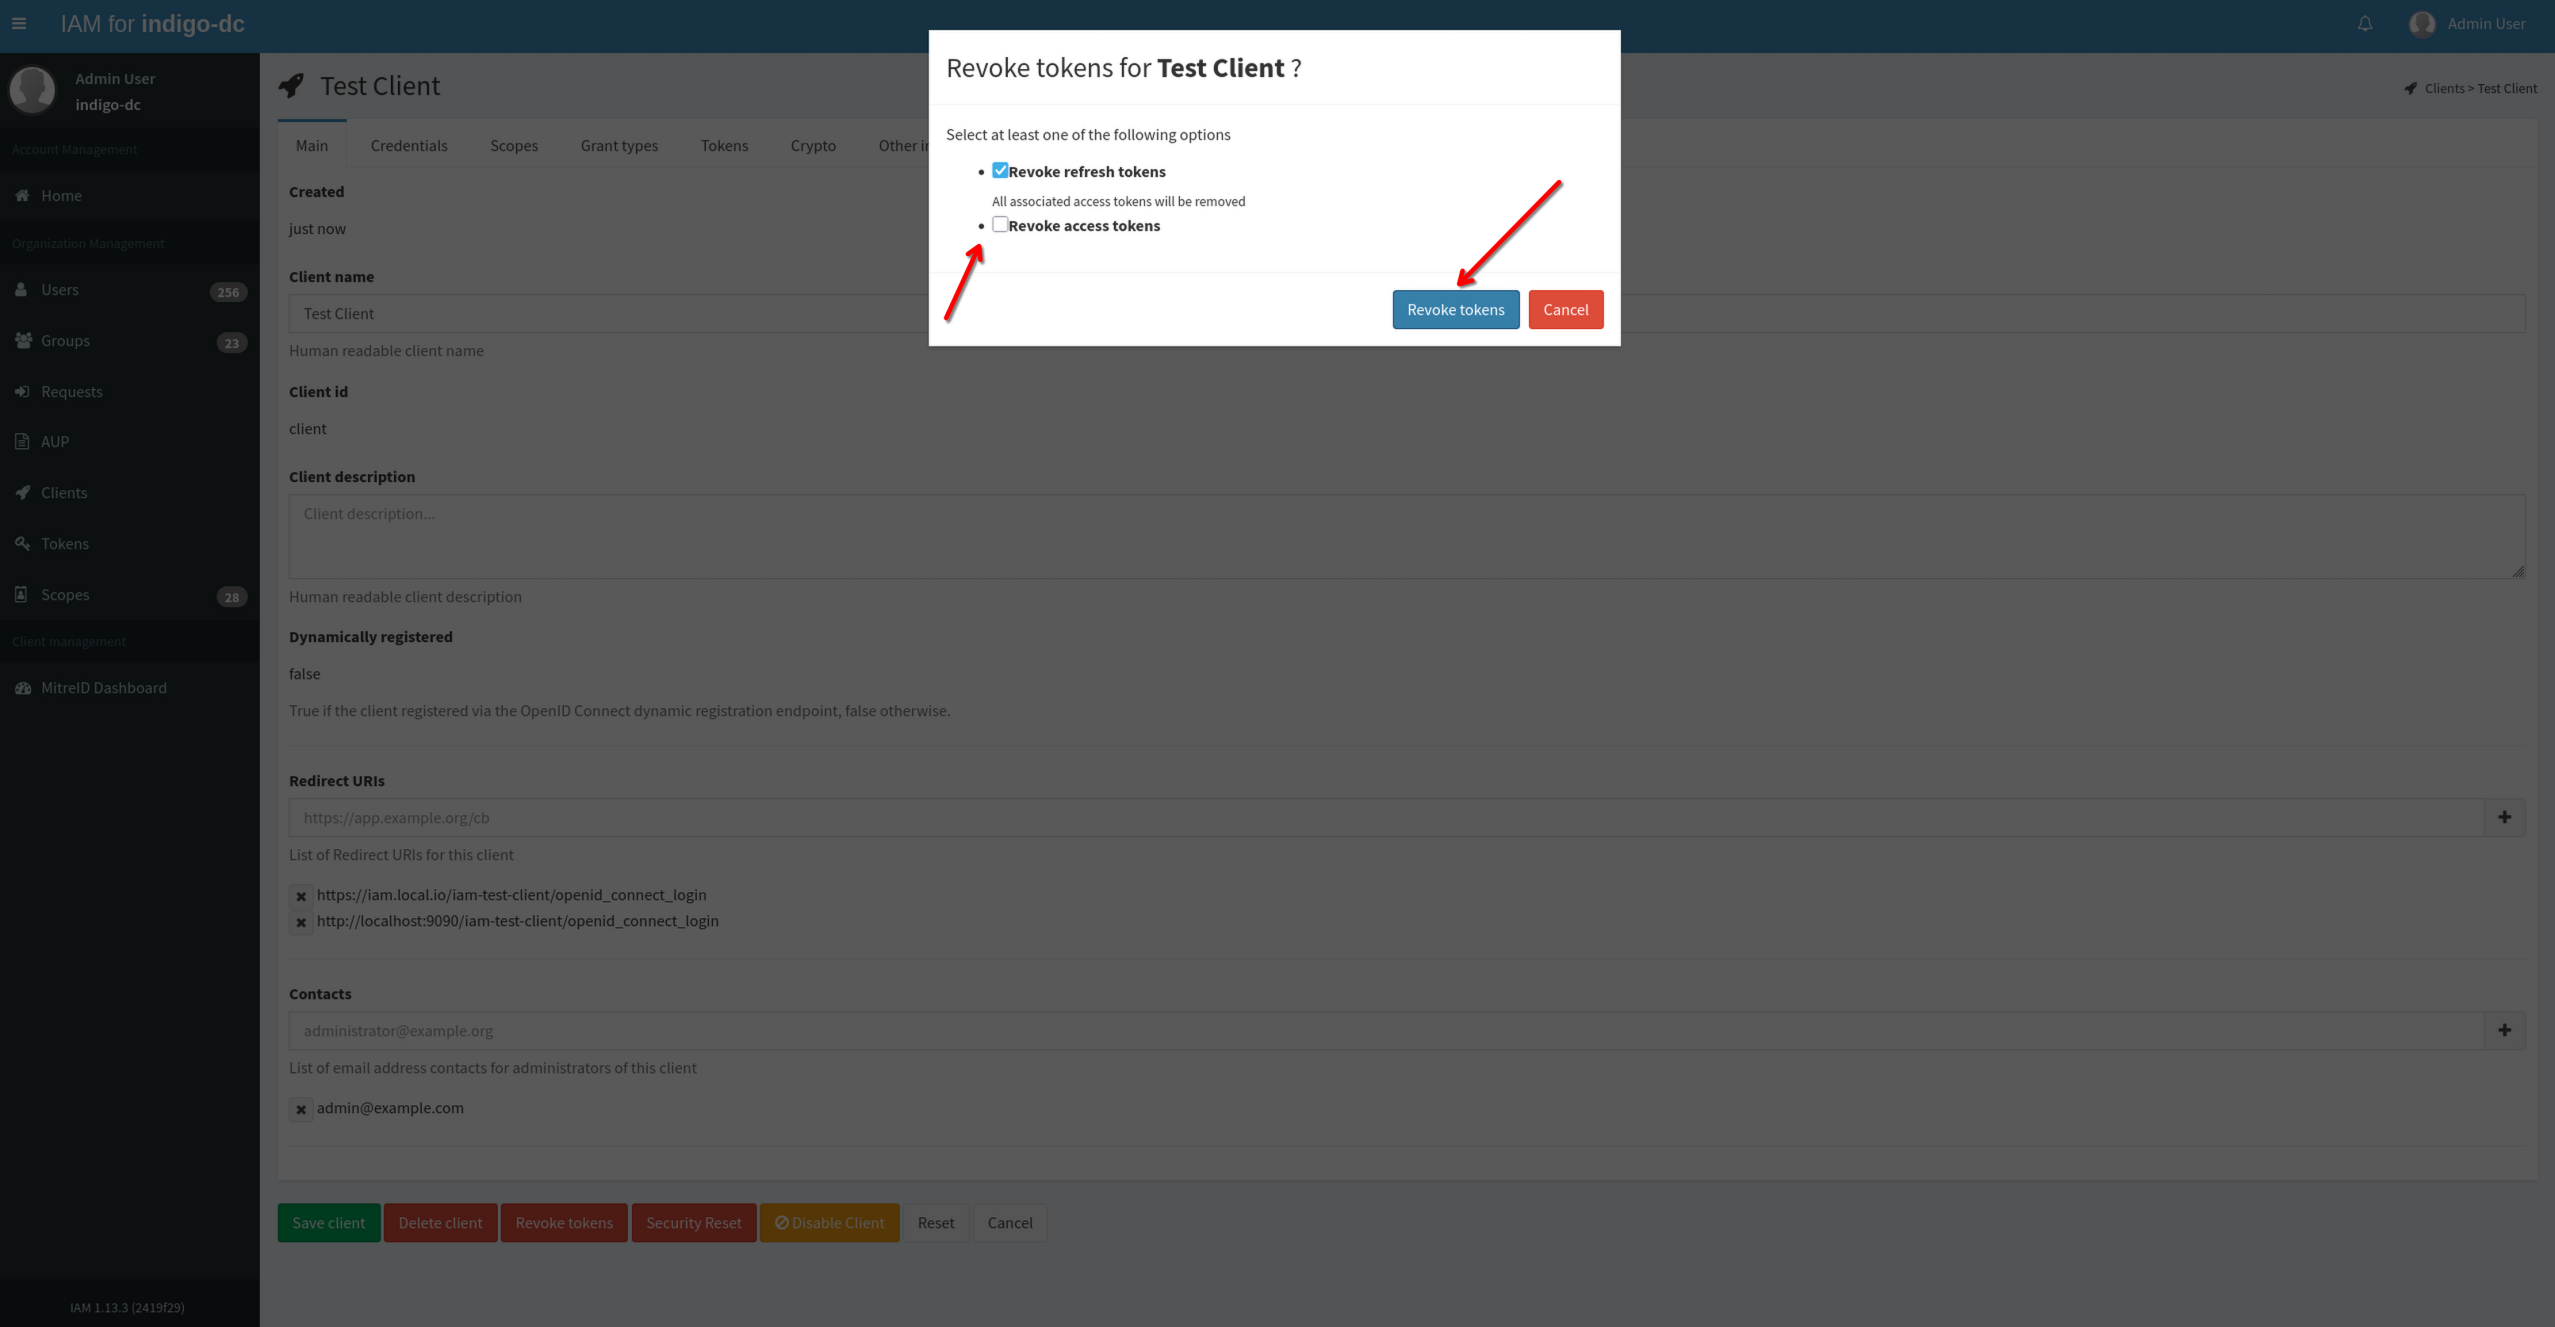Confirm with the Revoke tokens button
The height and width of the screenshot is (1327, 2555).
click(x=1455, y=309)
